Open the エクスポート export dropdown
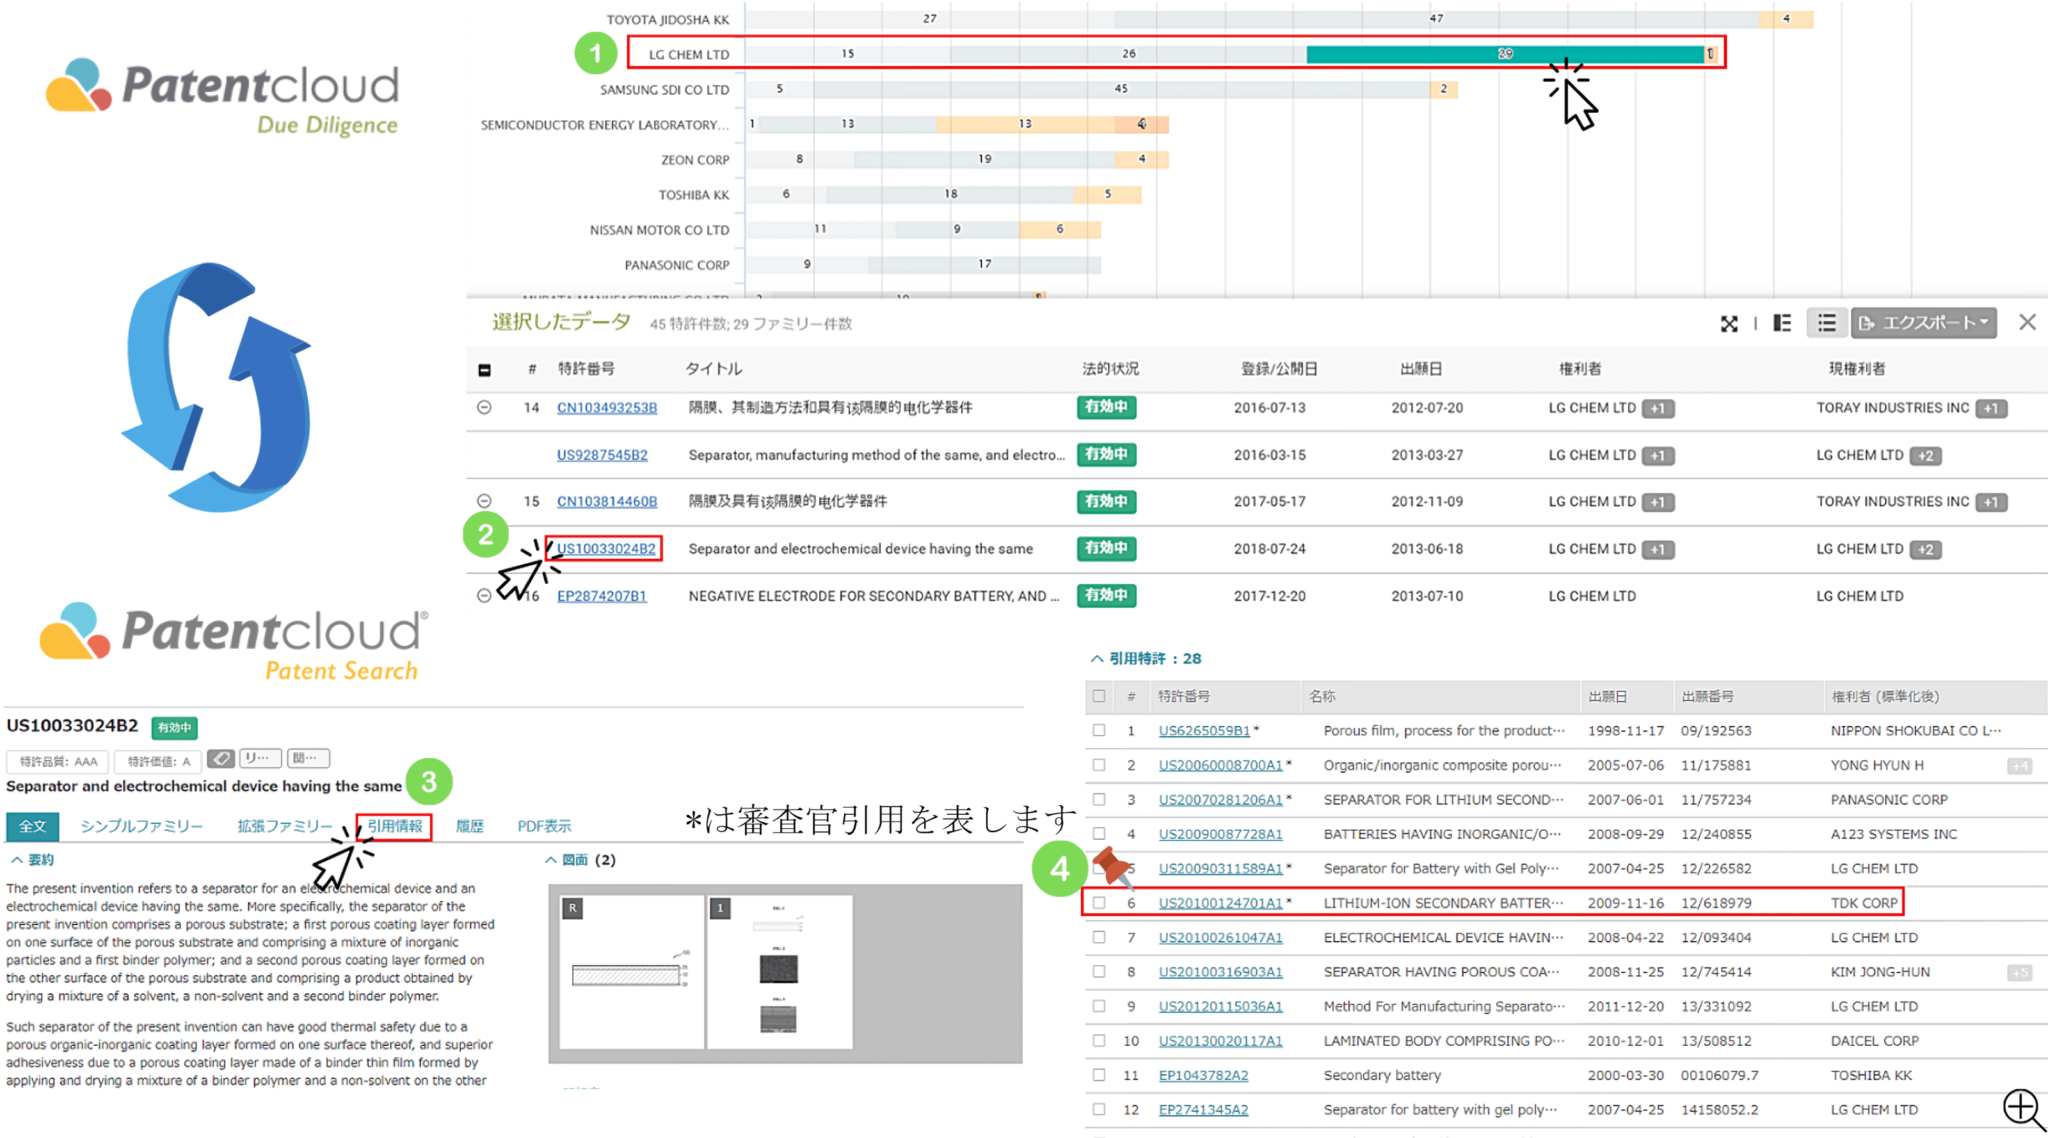This screenshot has width=2048, height=1138. point(1924,323)
